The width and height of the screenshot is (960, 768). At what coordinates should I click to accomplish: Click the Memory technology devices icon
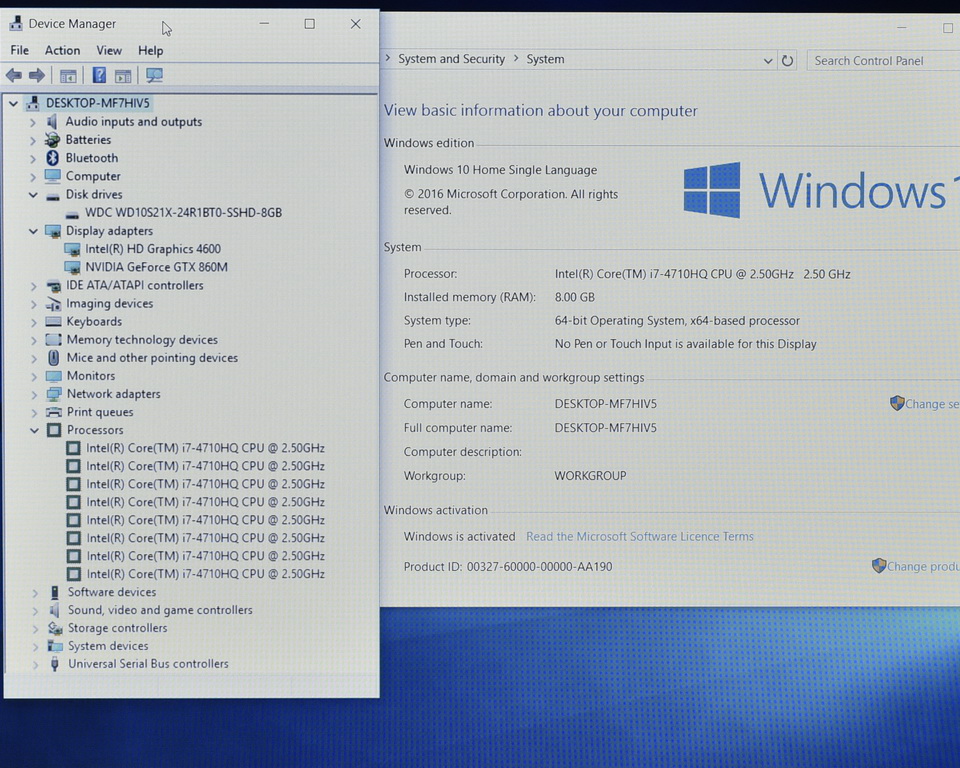(54, 339)
